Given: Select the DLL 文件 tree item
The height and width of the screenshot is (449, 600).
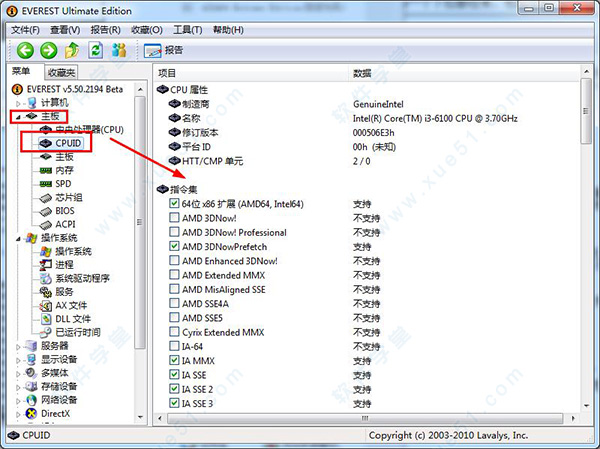Looking at the screenshot, I should [x=65, y=319].
